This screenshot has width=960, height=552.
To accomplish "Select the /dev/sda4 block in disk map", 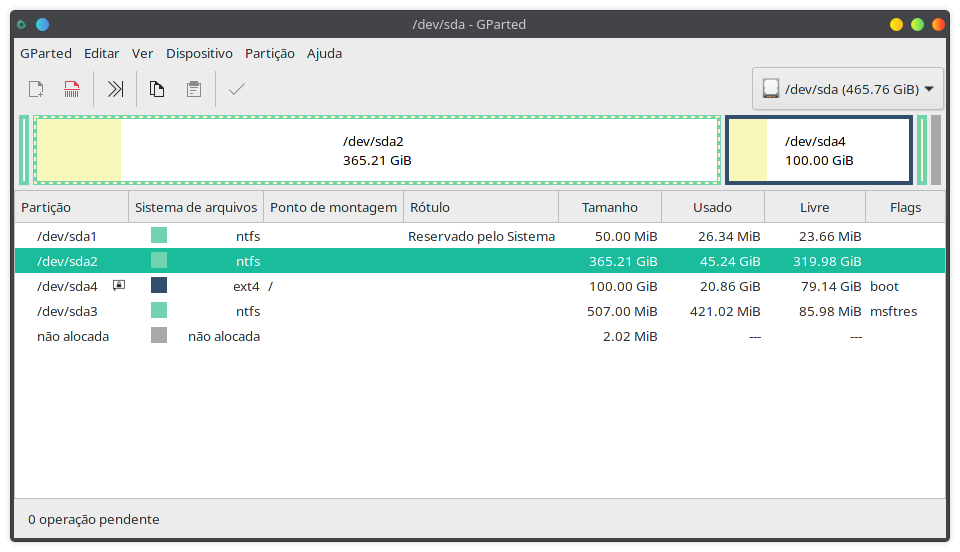I will 819,150.
